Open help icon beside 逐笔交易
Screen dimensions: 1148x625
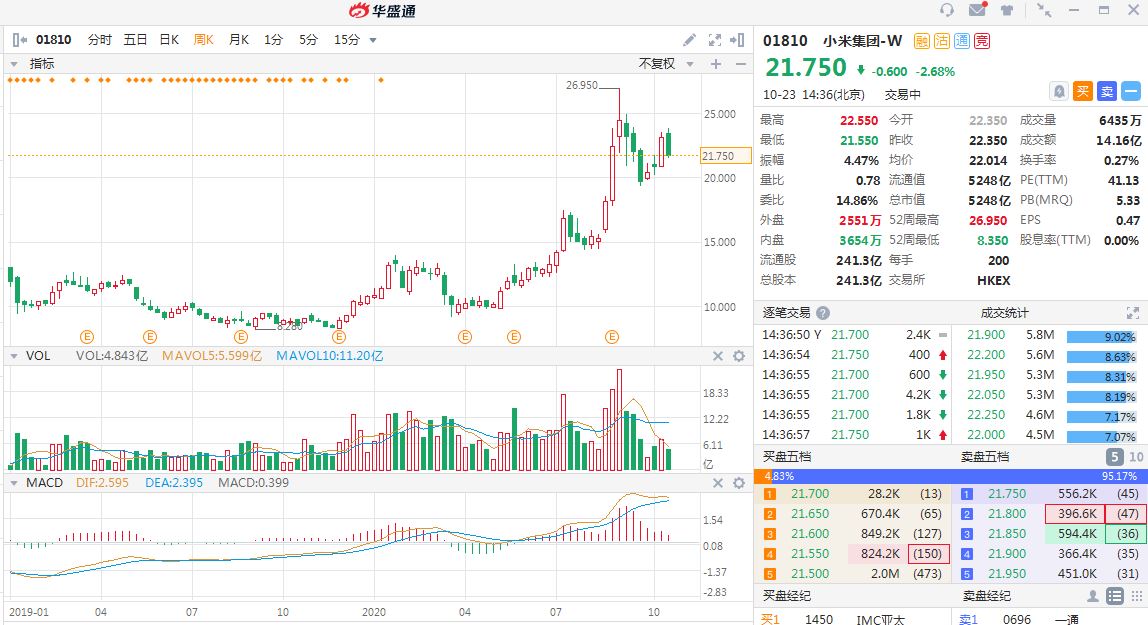823,313
